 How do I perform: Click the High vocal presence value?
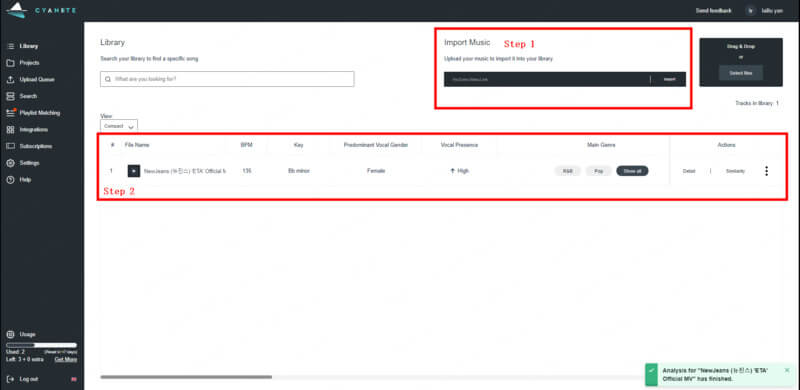[x=459, y=171]
